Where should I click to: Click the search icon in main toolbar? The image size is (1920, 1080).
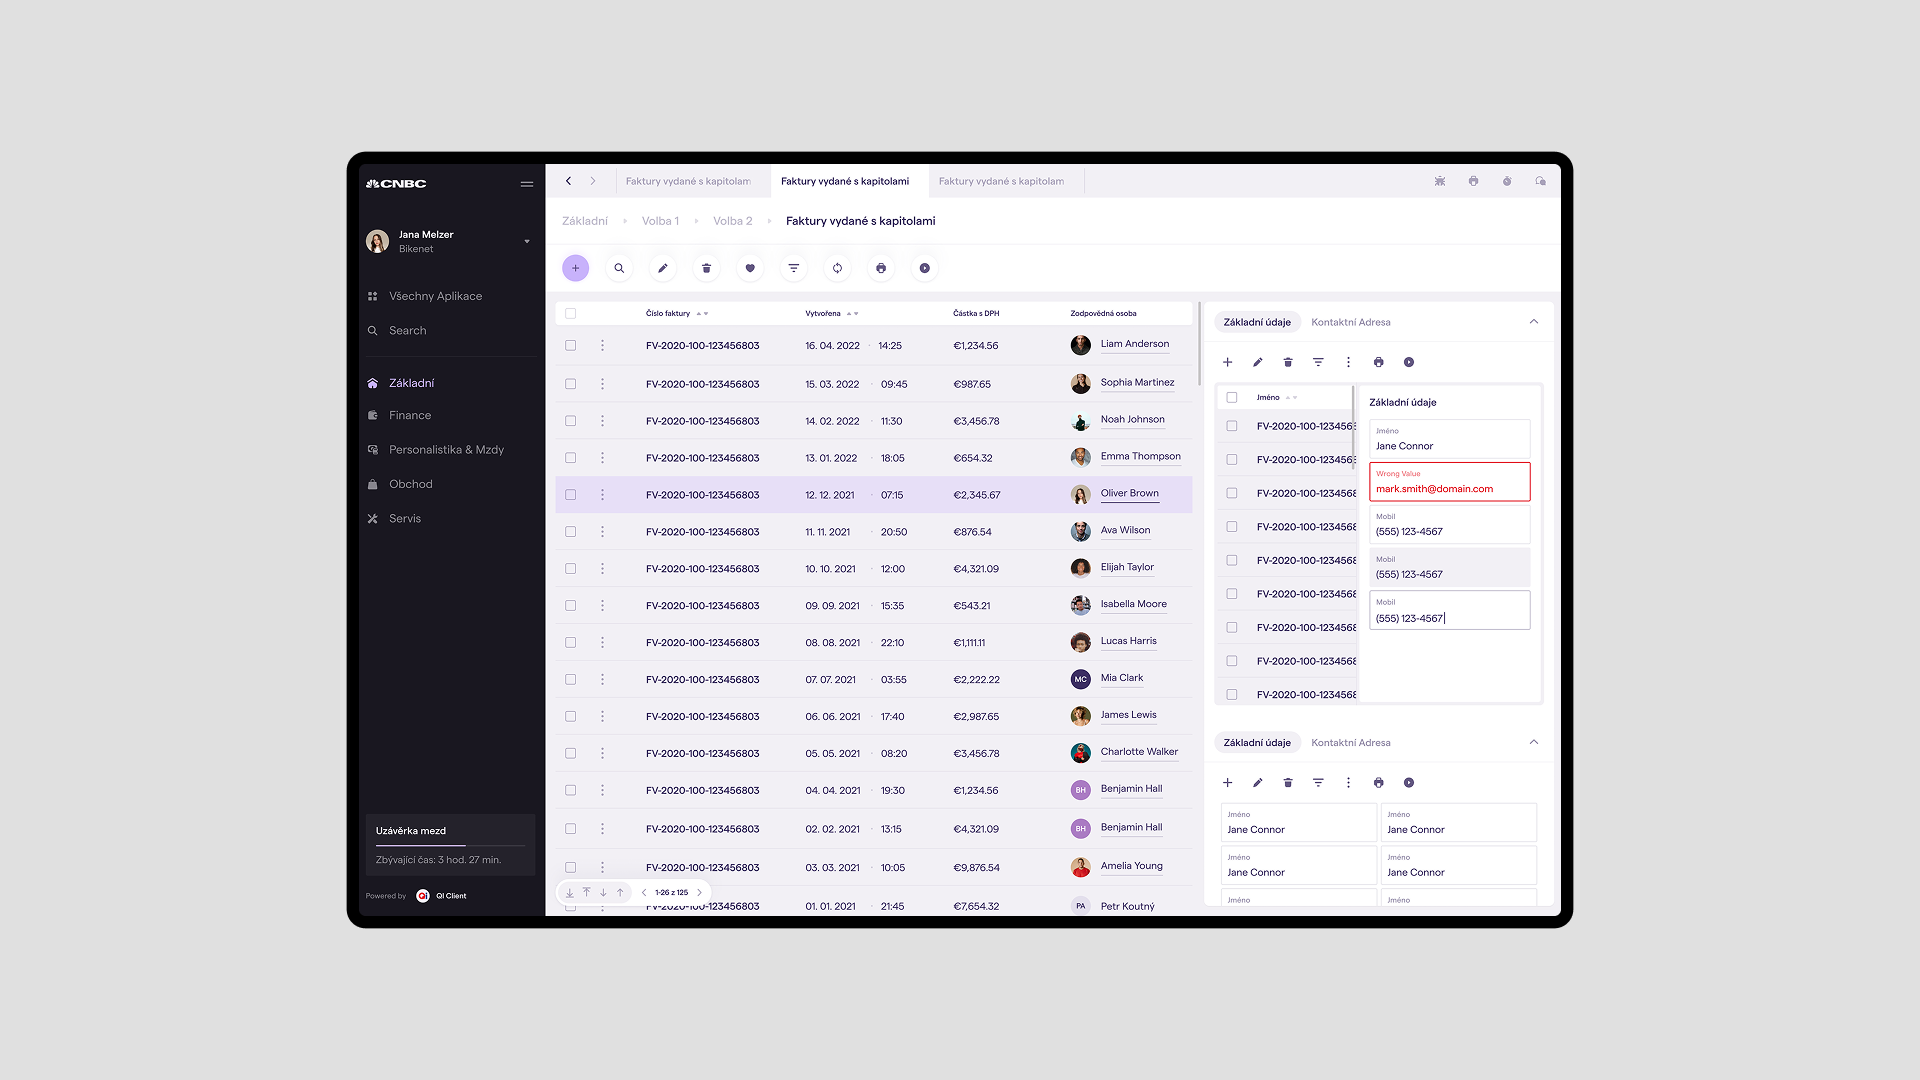pyautogui.click(x=619, y=268)
